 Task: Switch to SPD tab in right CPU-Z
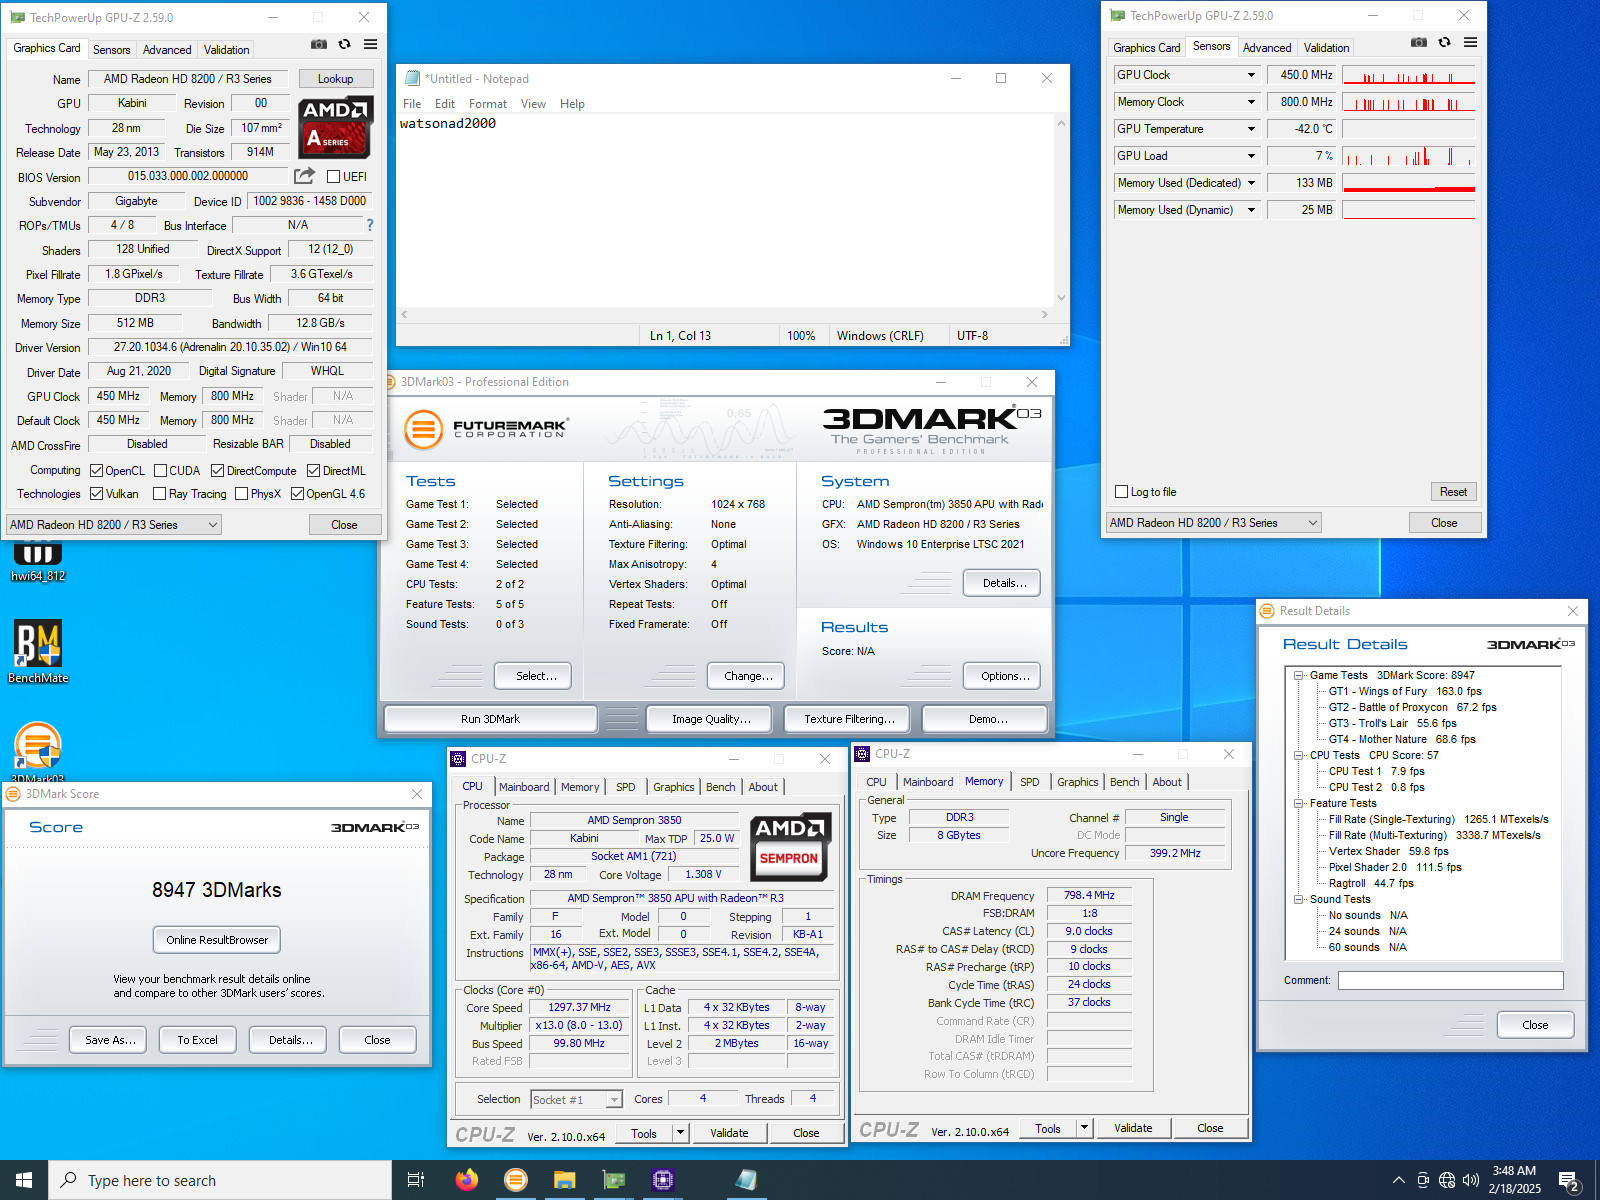pos(1030,782)
